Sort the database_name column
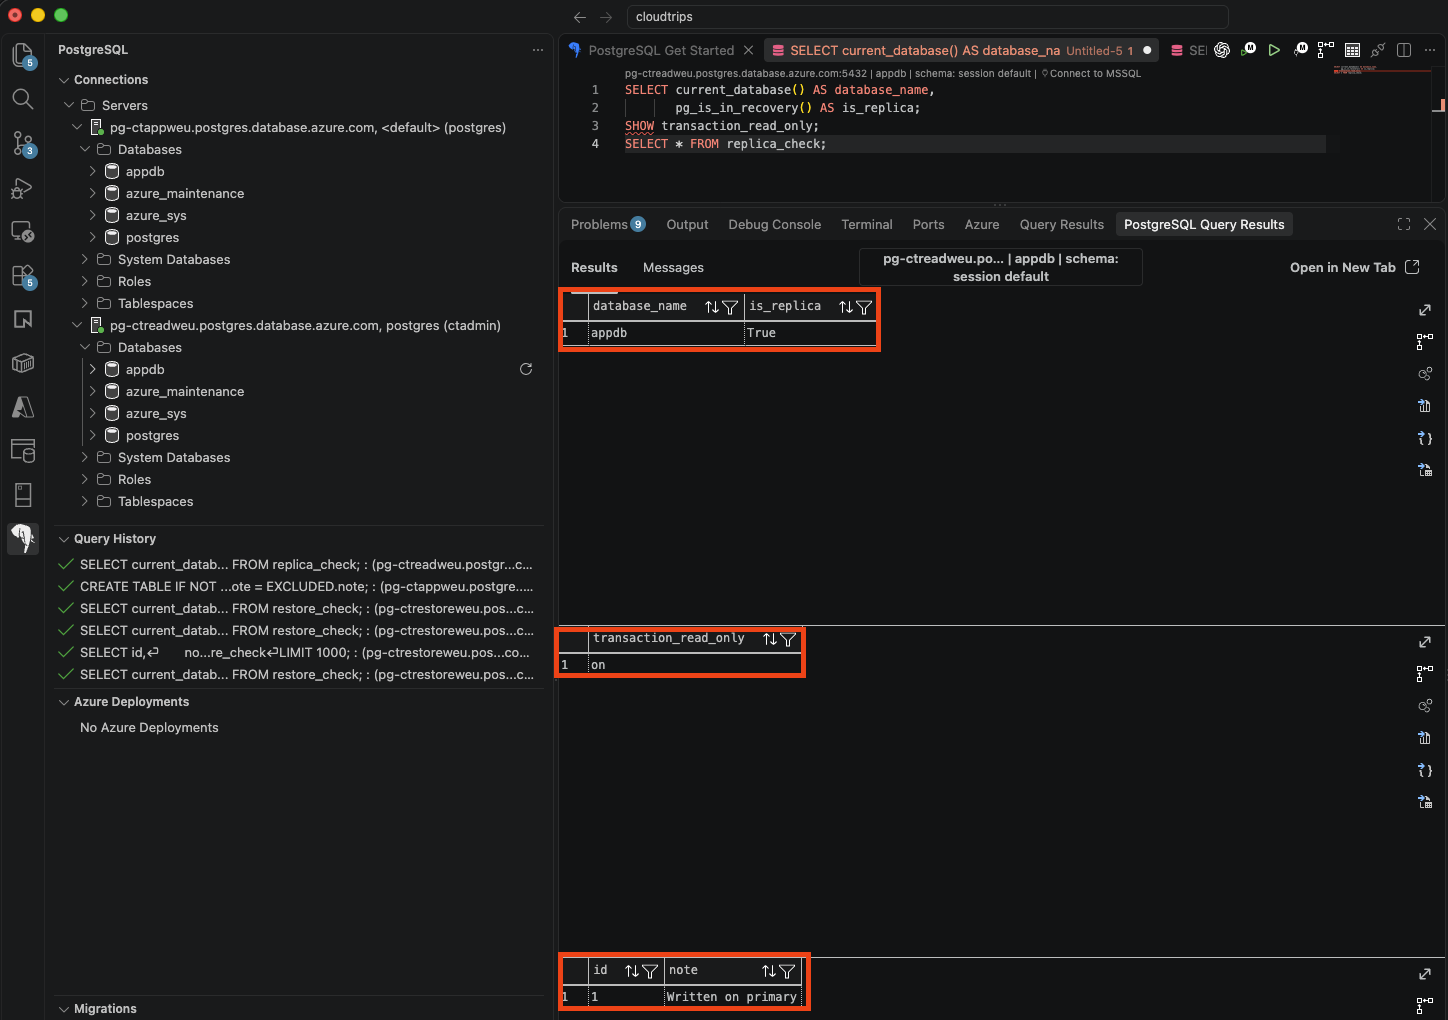The image size is (1448, 1020). tap(712, 307)
